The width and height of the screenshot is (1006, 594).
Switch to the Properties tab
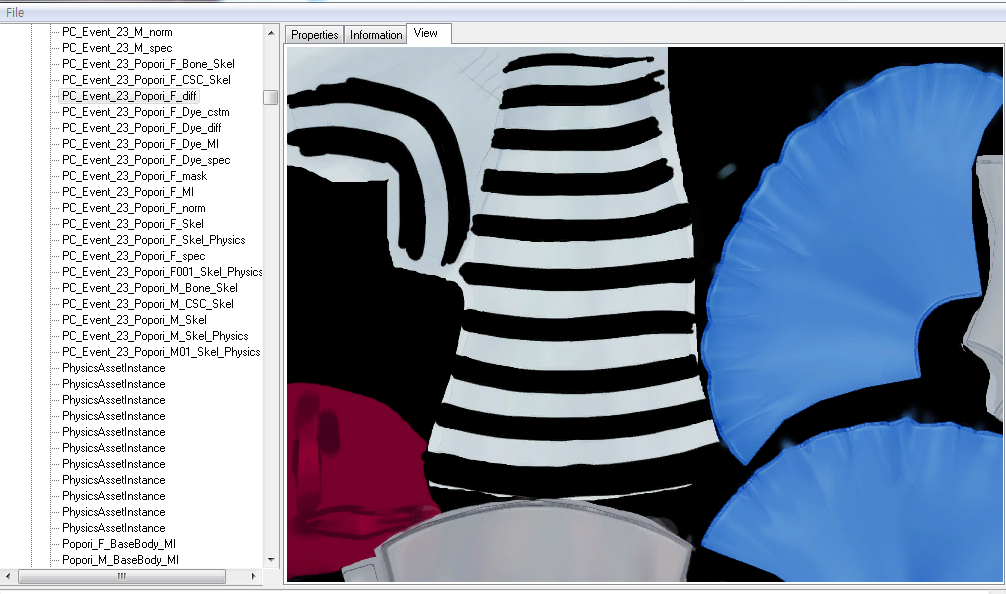[x=314, y=35]
